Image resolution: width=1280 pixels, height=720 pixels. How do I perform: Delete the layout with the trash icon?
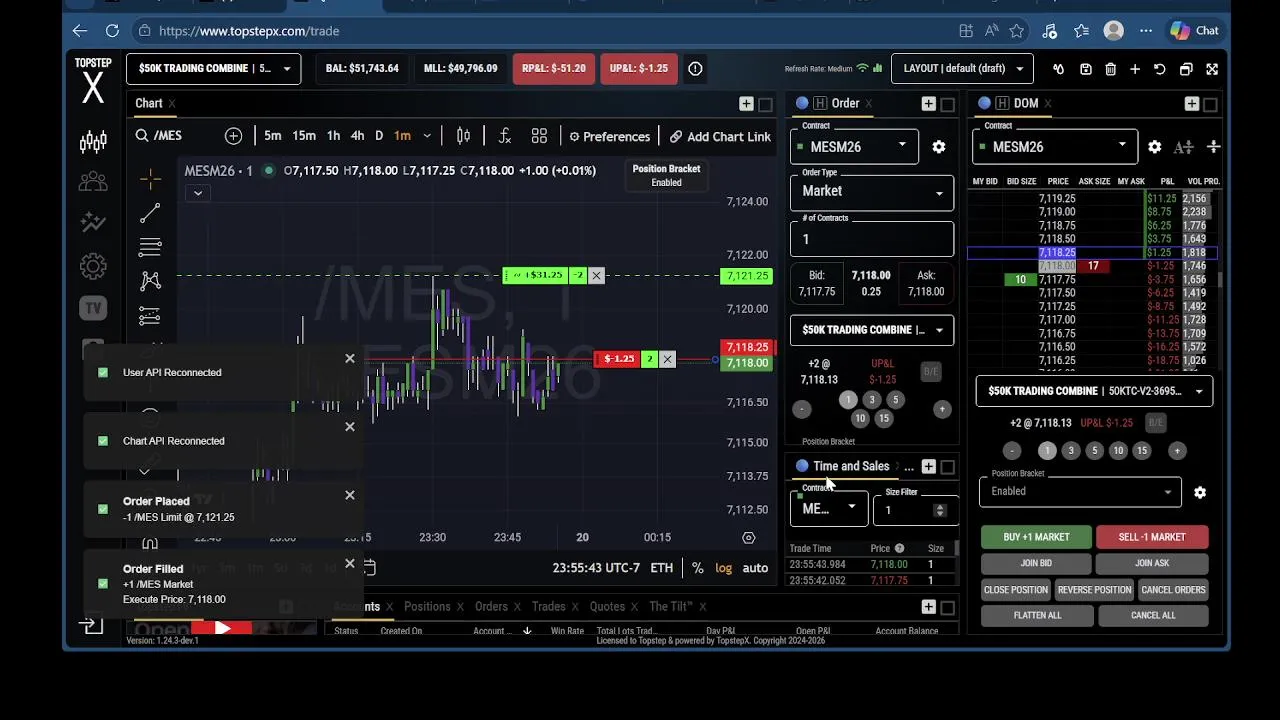[1110, 69]
